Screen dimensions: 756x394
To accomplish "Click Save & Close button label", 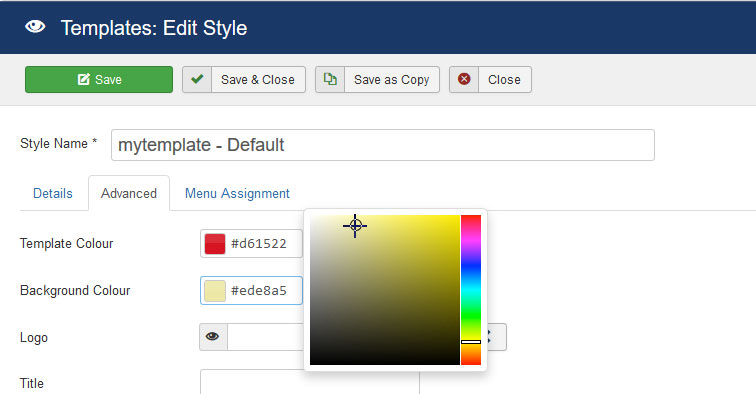I will click(257, 80).
